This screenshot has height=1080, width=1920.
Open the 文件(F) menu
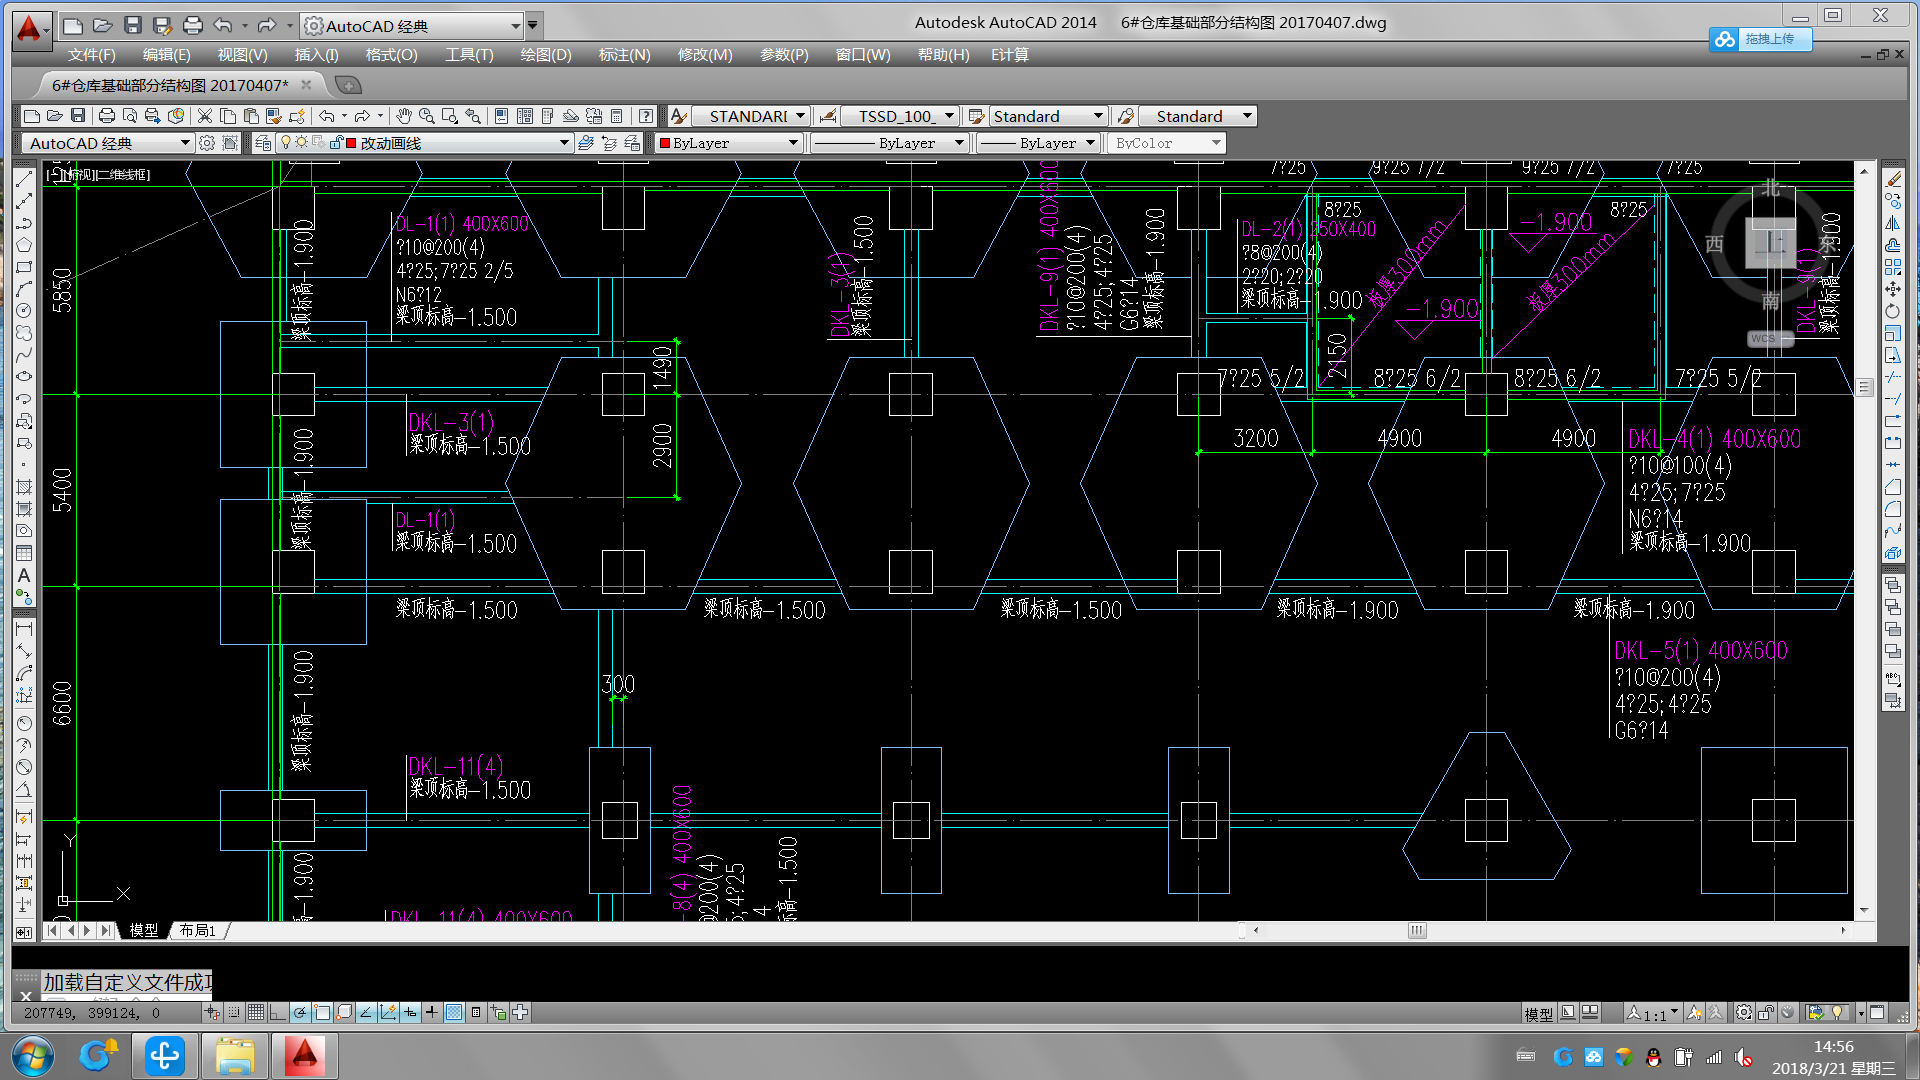[91, 55]
